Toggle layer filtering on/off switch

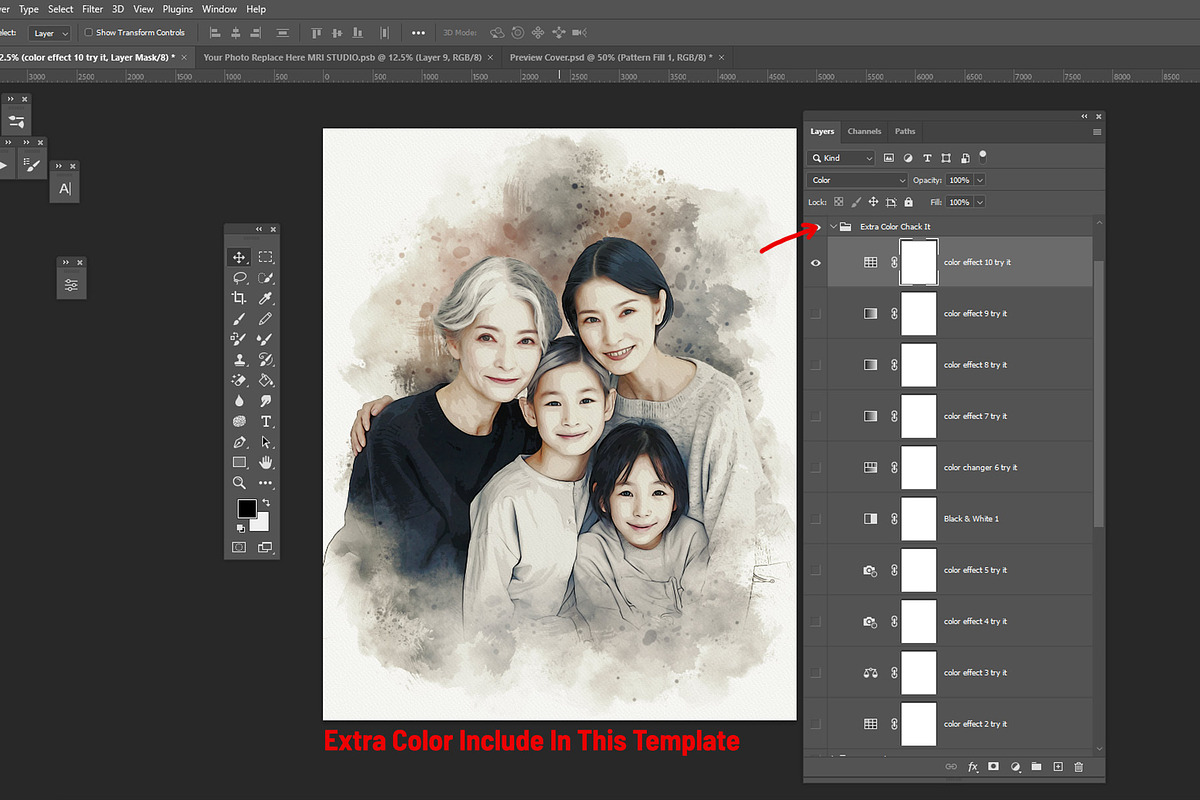983,156
